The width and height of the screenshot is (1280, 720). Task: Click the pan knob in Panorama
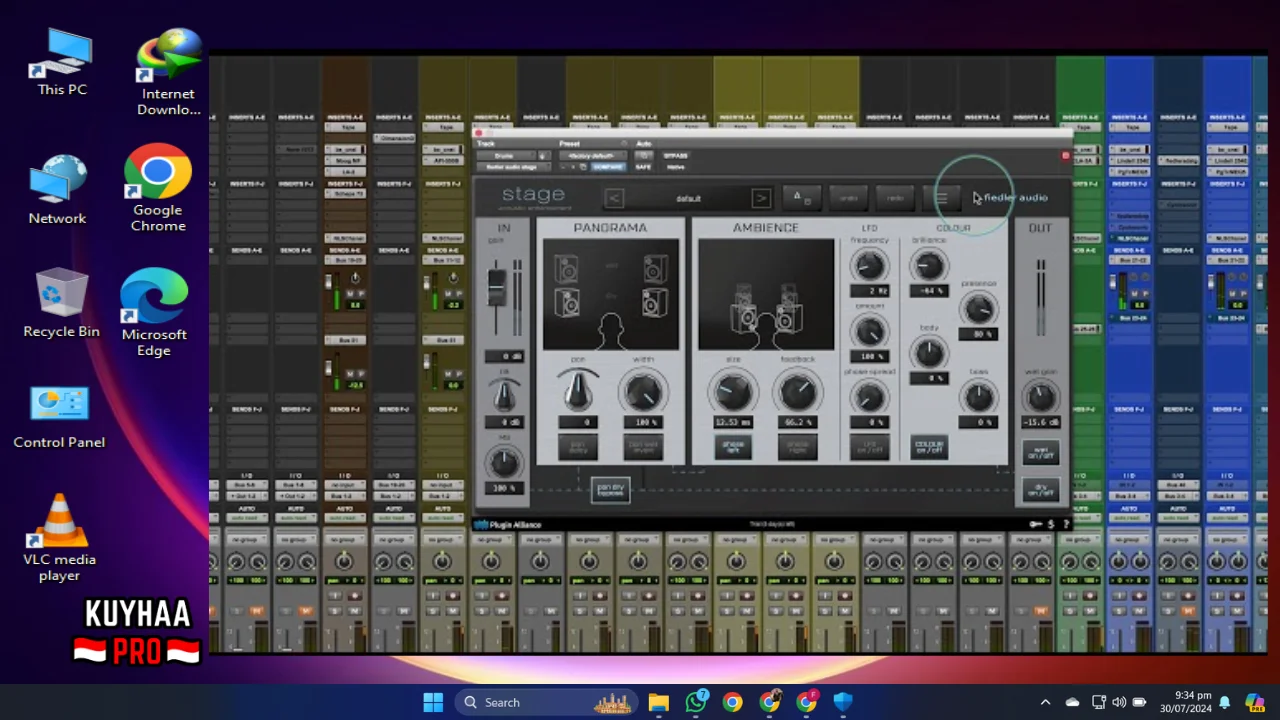(x=578, y=392)
